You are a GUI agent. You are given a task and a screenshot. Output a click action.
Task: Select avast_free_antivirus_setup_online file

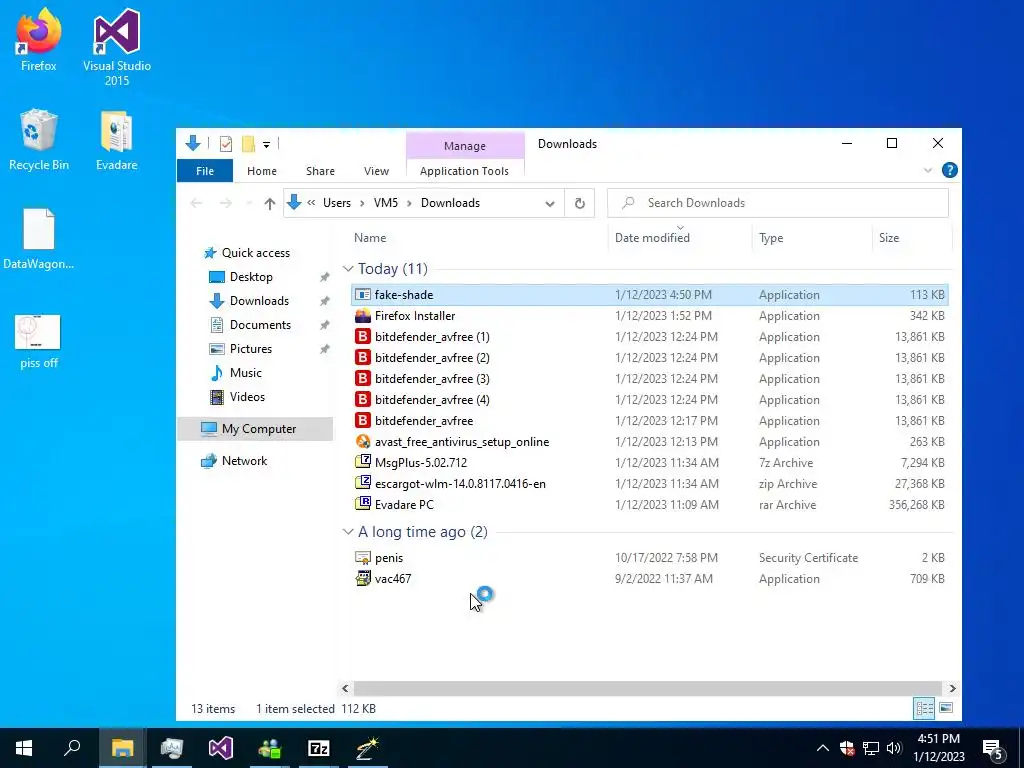(x=649, y=442)
